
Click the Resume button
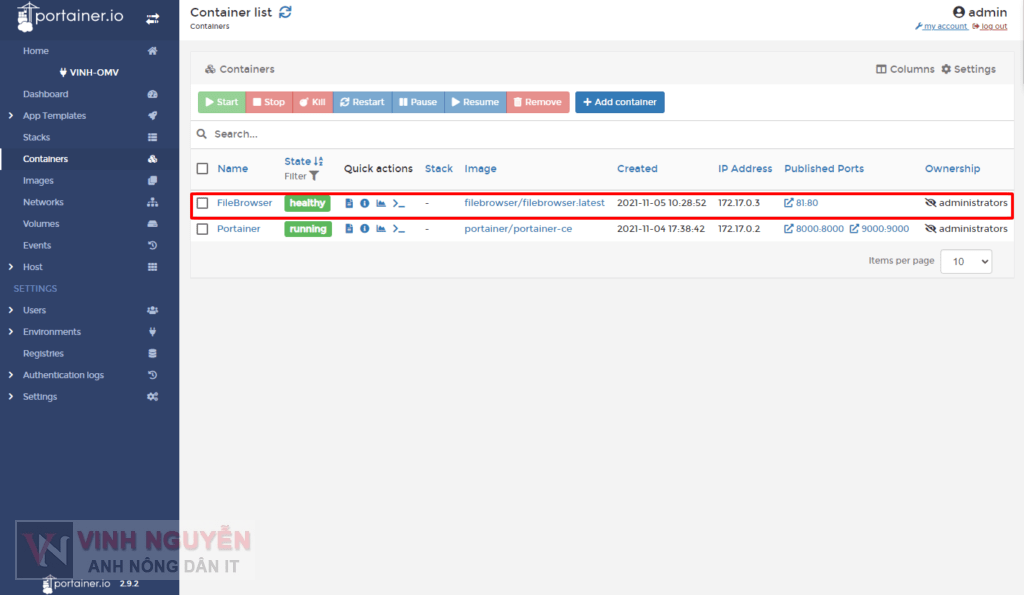point(475,102)
